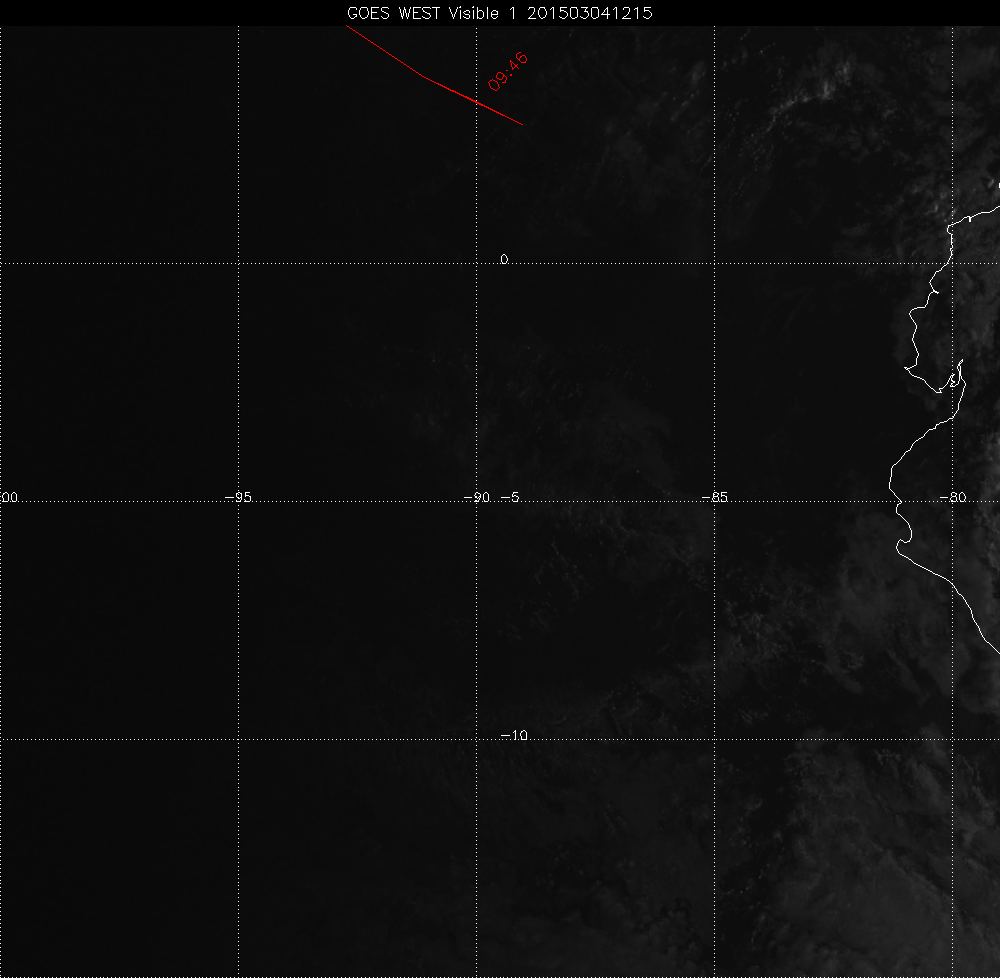Image resolution: width=1000 pixels, height=978 pixels.
Task: Click the -10 latitude label
Action: pos(513,735)
